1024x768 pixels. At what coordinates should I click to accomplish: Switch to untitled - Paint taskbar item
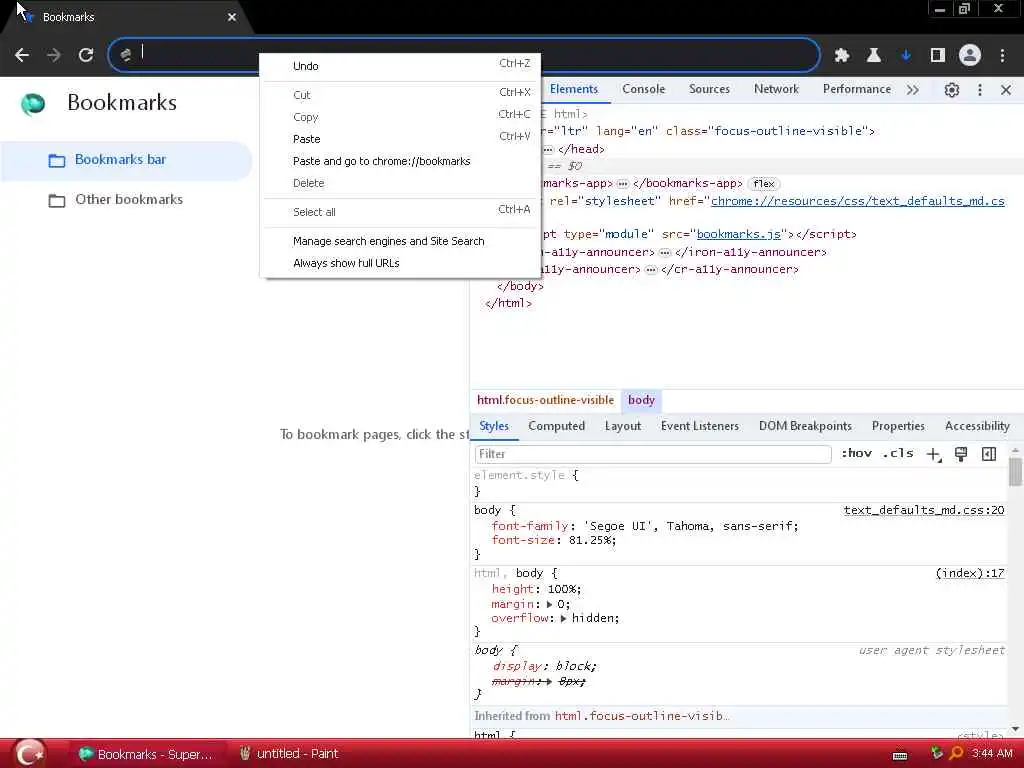coord(290,754)
